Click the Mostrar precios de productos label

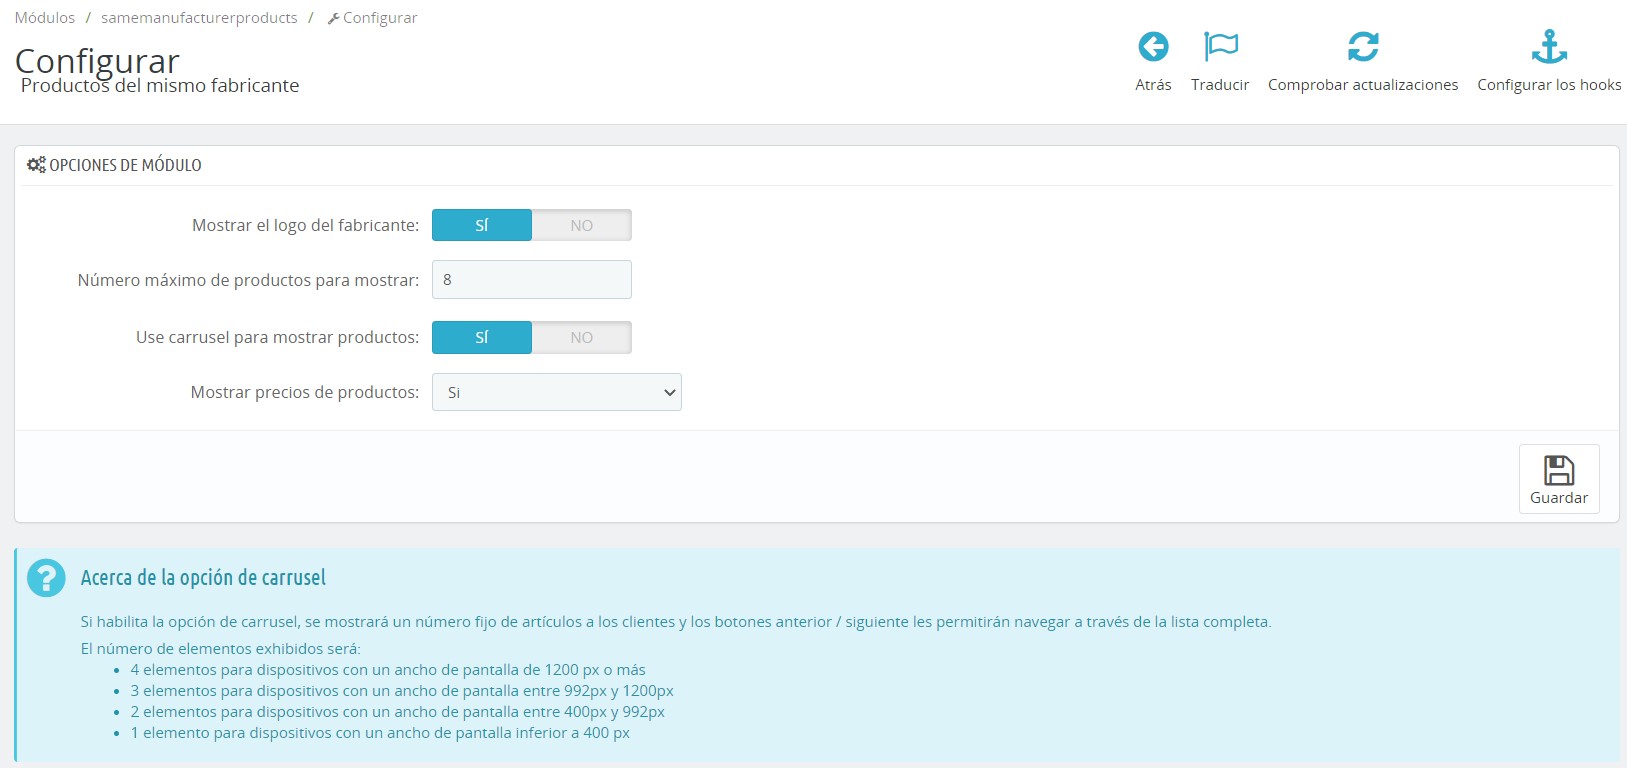point(304,392)
